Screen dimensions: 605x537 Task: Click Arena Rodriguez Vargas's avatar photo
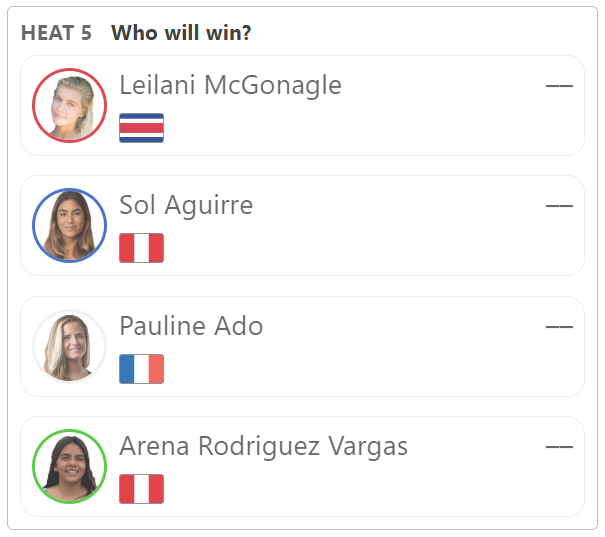[69, 466]
